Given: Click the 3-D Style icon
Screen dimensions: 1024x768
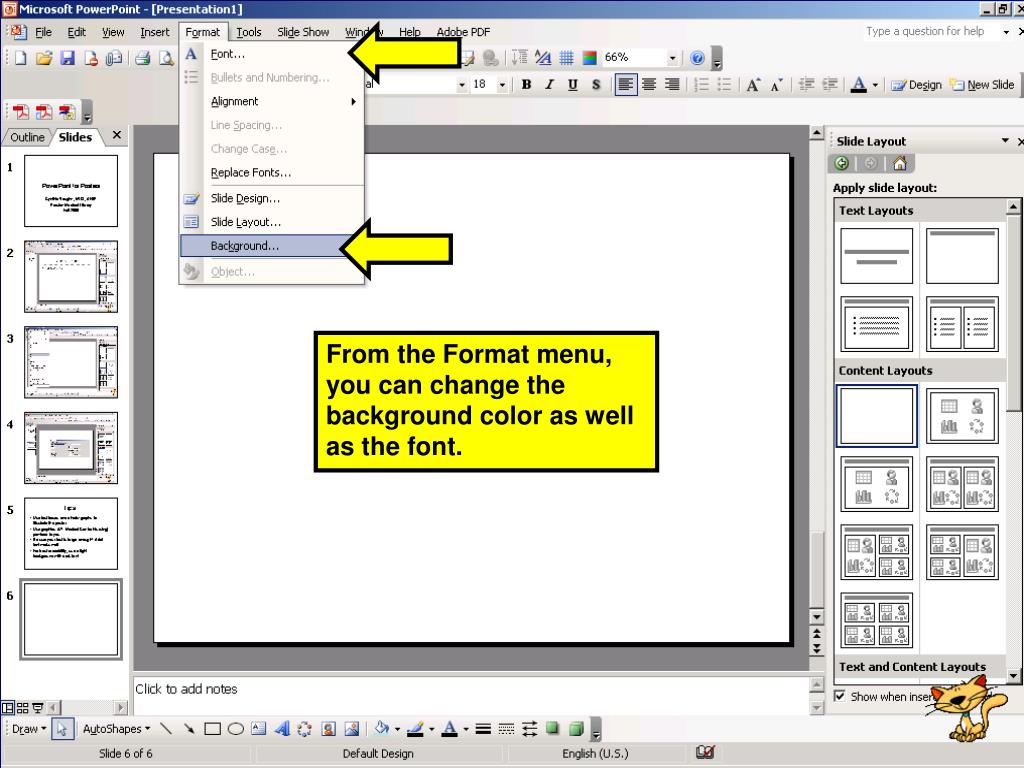Looking at the screenshot, I should coord(576,728).
